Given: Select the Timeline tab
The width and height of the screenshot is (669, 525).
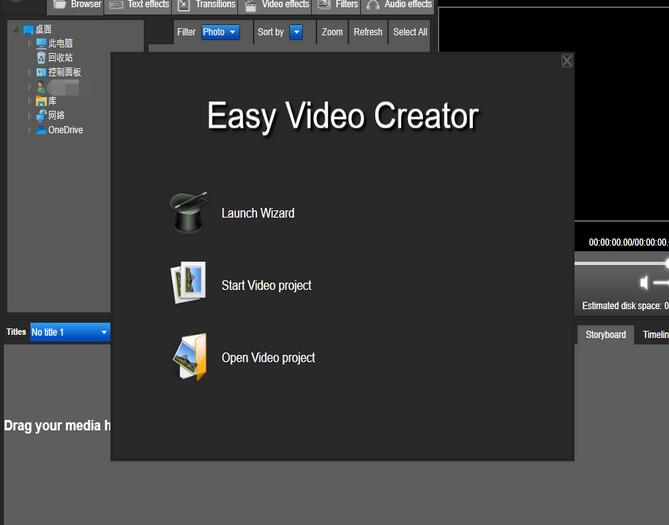Looking at the screenshot, I should pyautogui.click(x=652, y=335).
